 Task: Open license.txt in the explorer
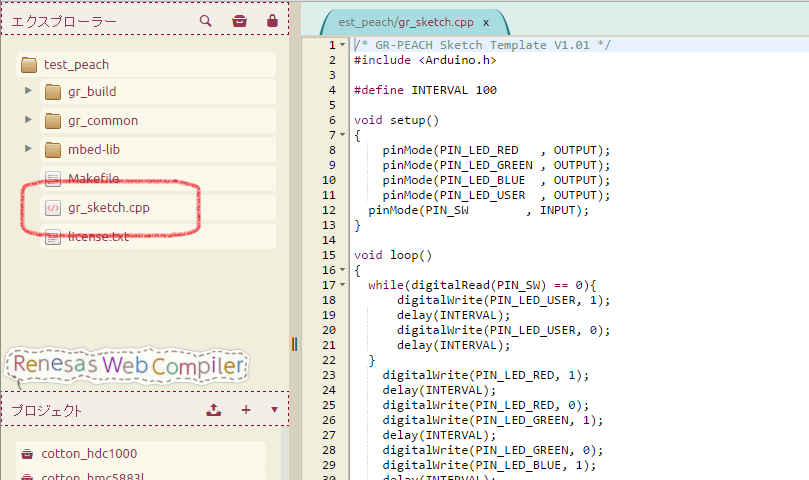coord(98,237)
